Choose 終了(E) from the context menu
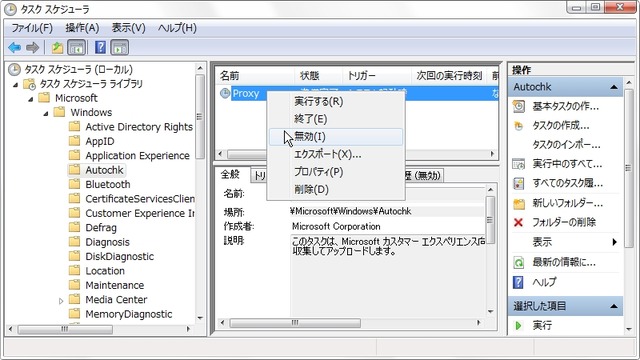640x360 pixels. click(336, 119)
